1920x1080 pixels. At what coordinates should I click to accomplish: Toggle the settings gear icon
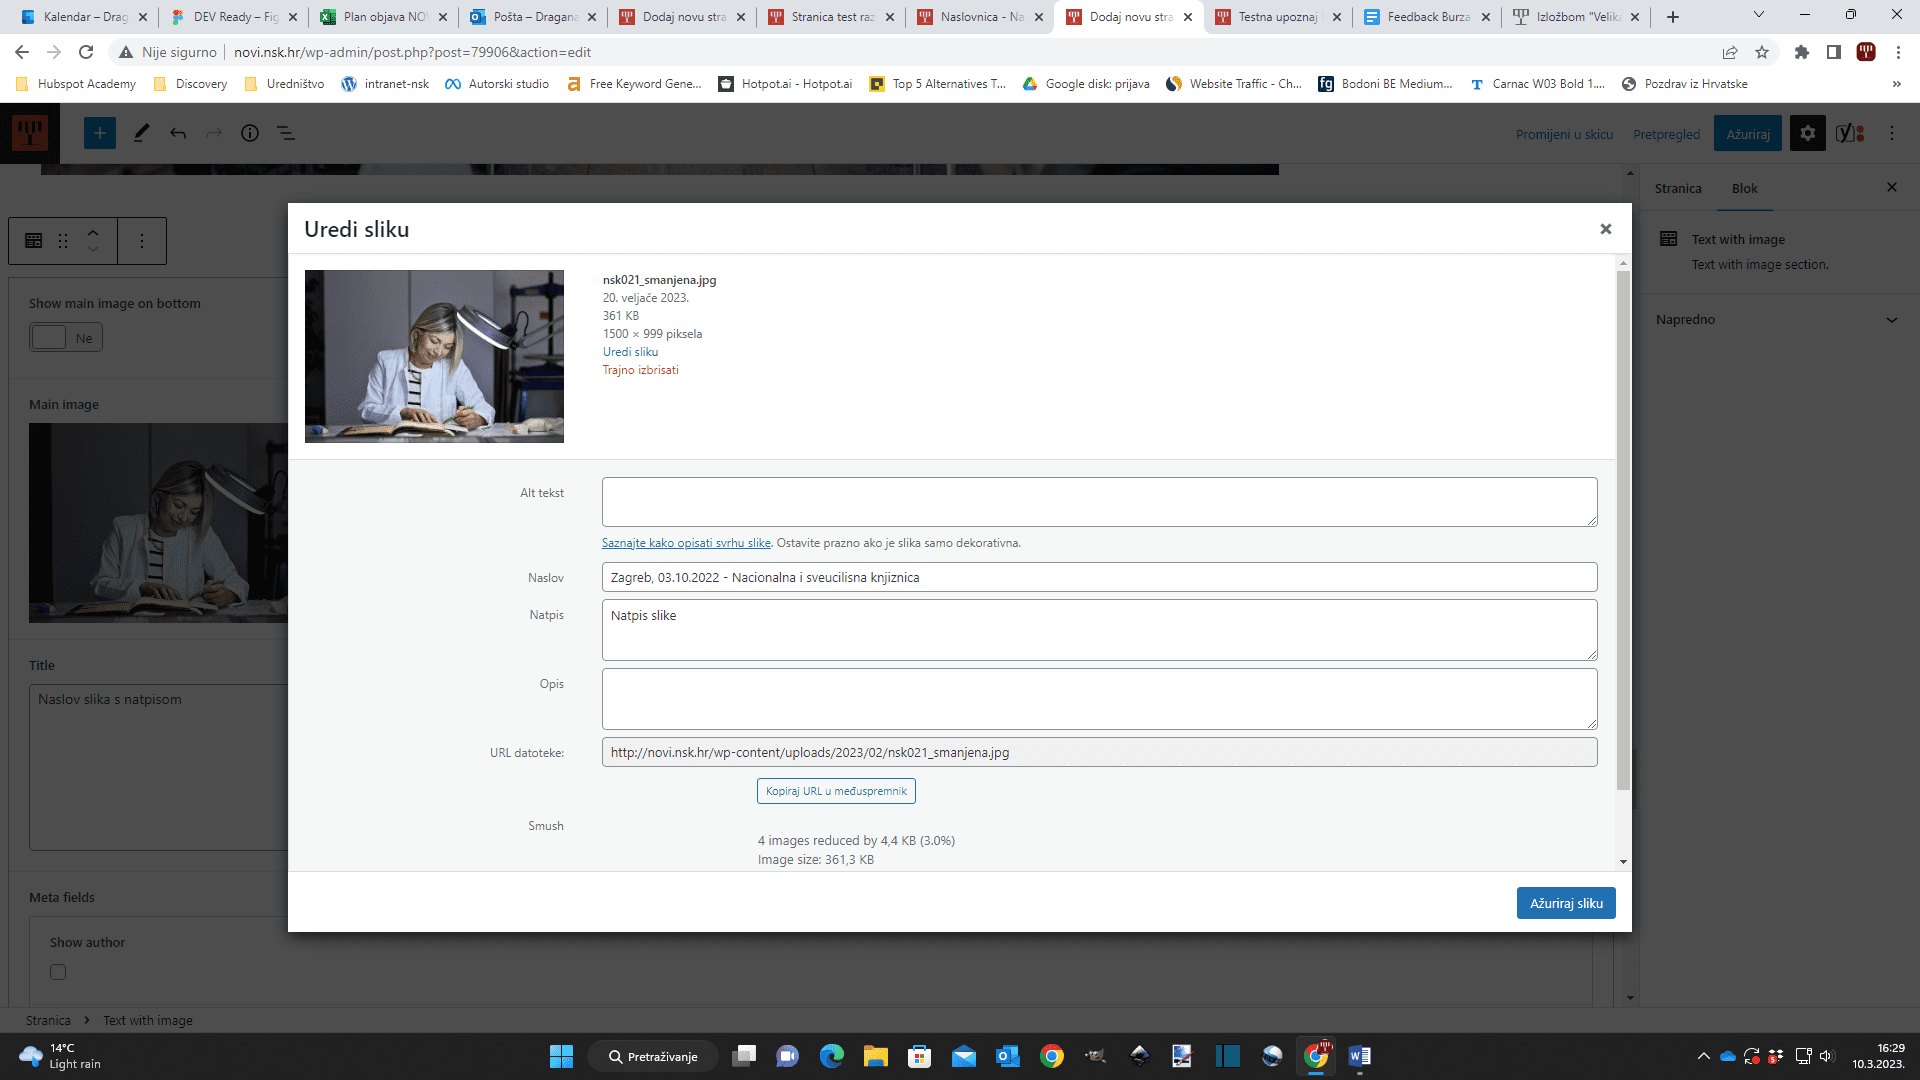coord(1807,133)
